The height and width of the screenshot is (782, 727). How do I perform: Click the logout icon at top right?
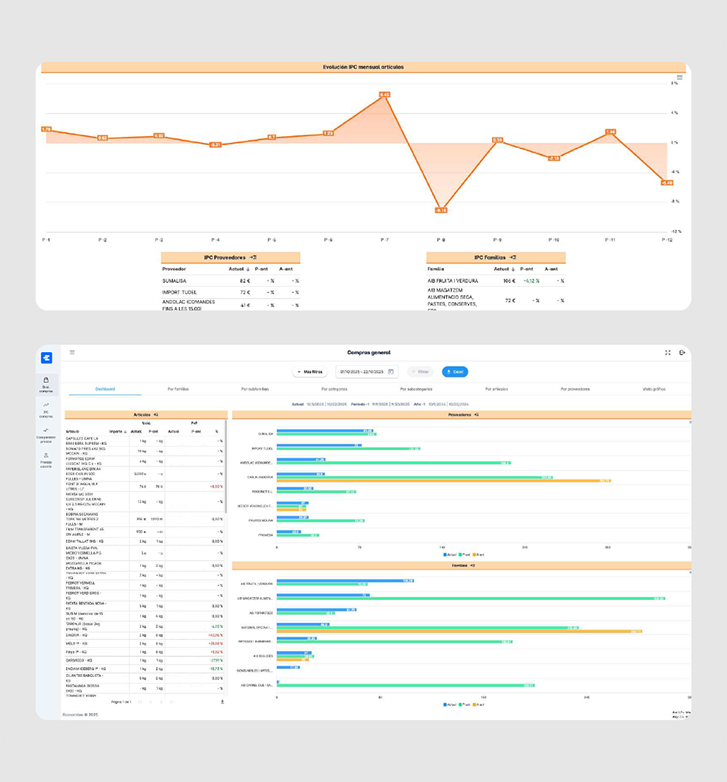point(682,353)
